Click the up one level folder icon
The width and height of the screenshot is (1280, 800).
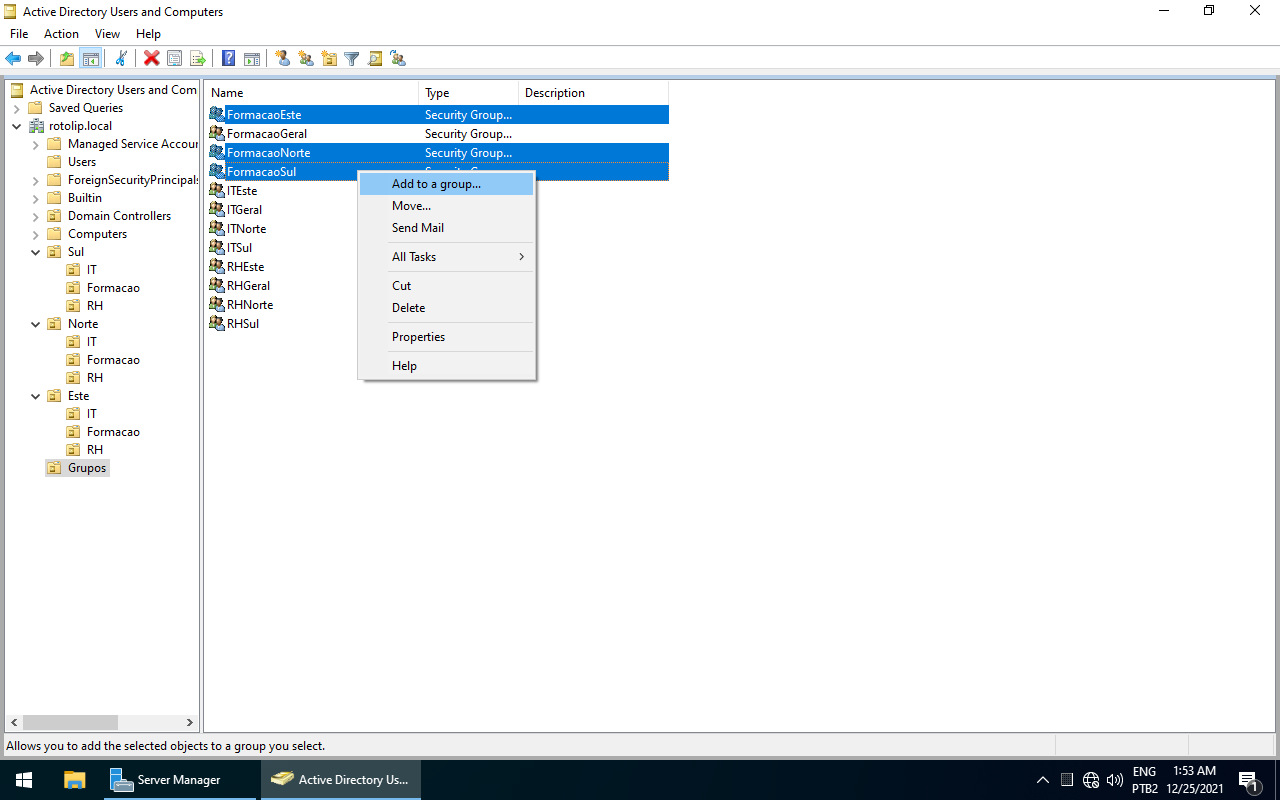[x=67, y=58]
